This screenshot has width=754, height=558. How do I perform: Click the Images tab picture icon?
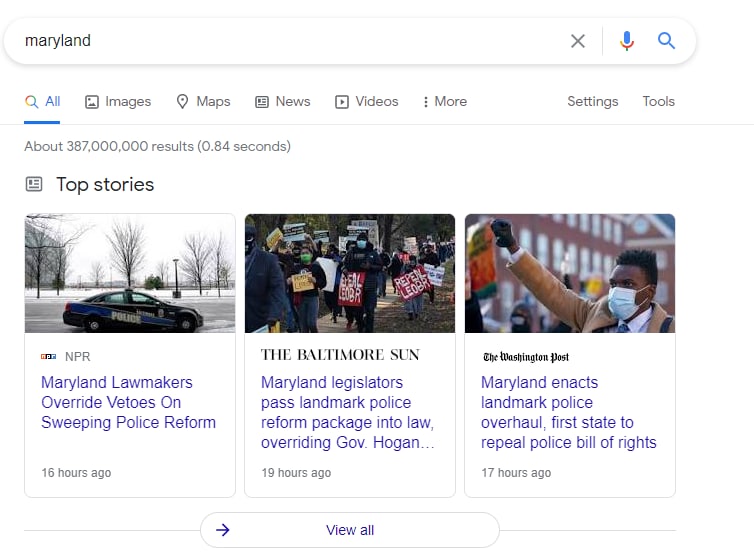pyautogui.click(x=92, y=102)
